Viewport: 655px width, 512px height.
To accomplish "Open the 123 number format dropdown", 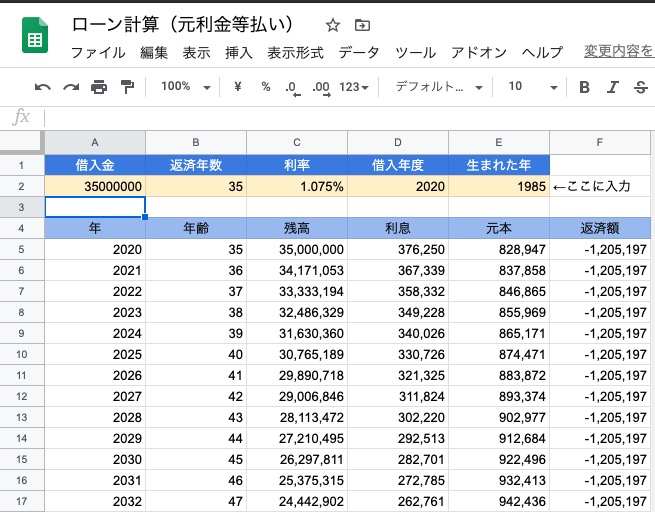I will click(354, 87).
